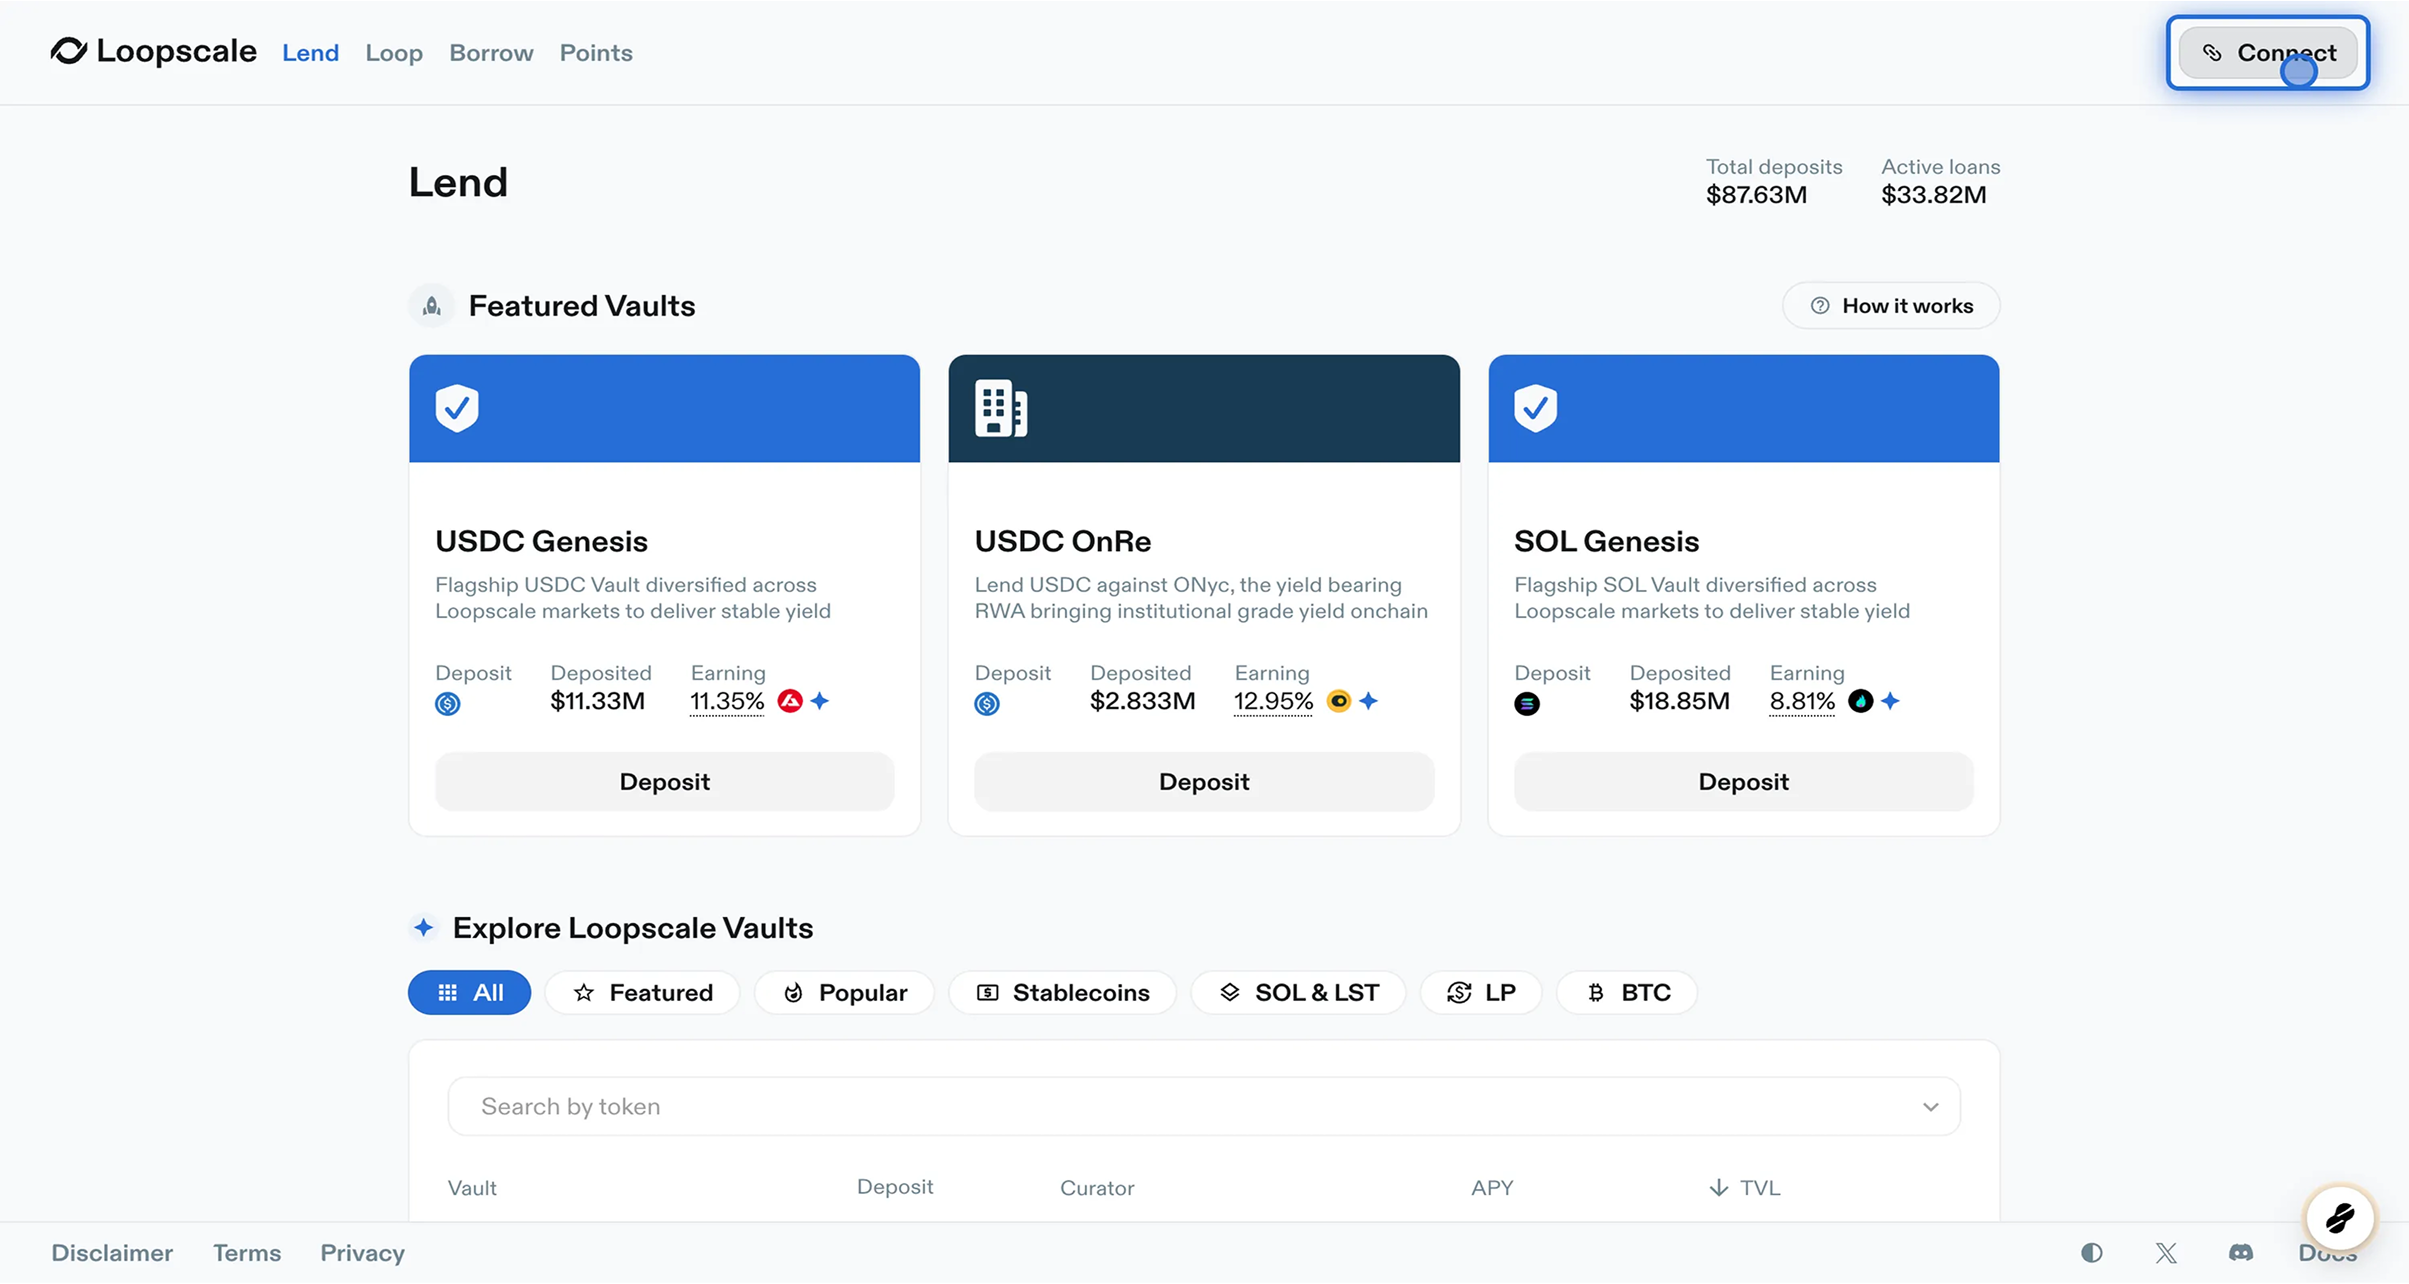Open the X (Twitter) icon link
The width and height of the screenshot is (2409, 1284).
2166,1252
